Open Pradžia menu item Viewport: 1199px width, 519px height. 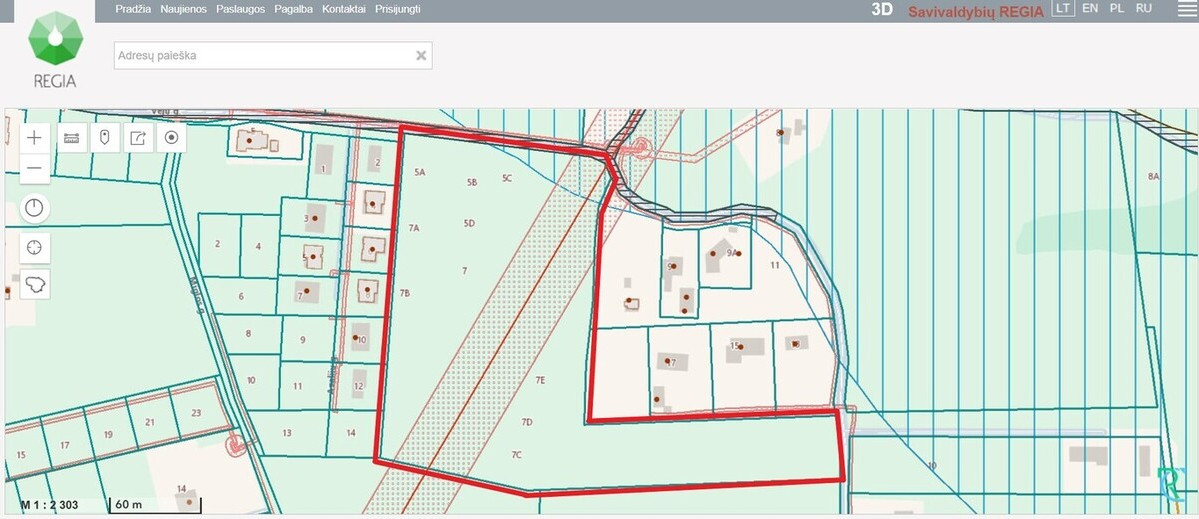[133, 9]
